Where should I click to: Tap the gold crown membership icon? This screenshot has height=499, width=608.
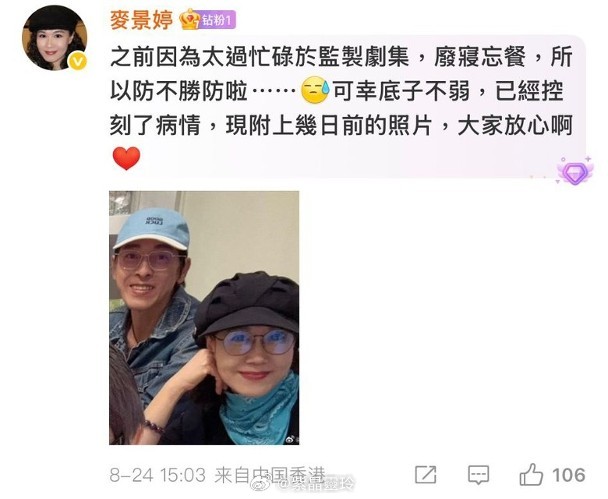point(189,19)
